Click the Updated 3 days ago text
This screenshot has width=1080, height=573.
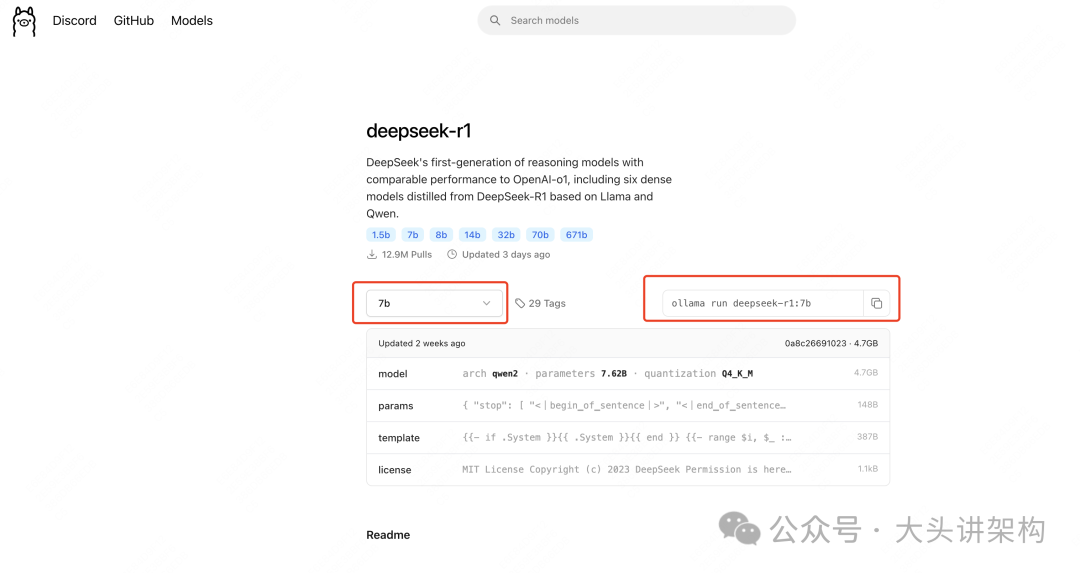click(506, 254)
